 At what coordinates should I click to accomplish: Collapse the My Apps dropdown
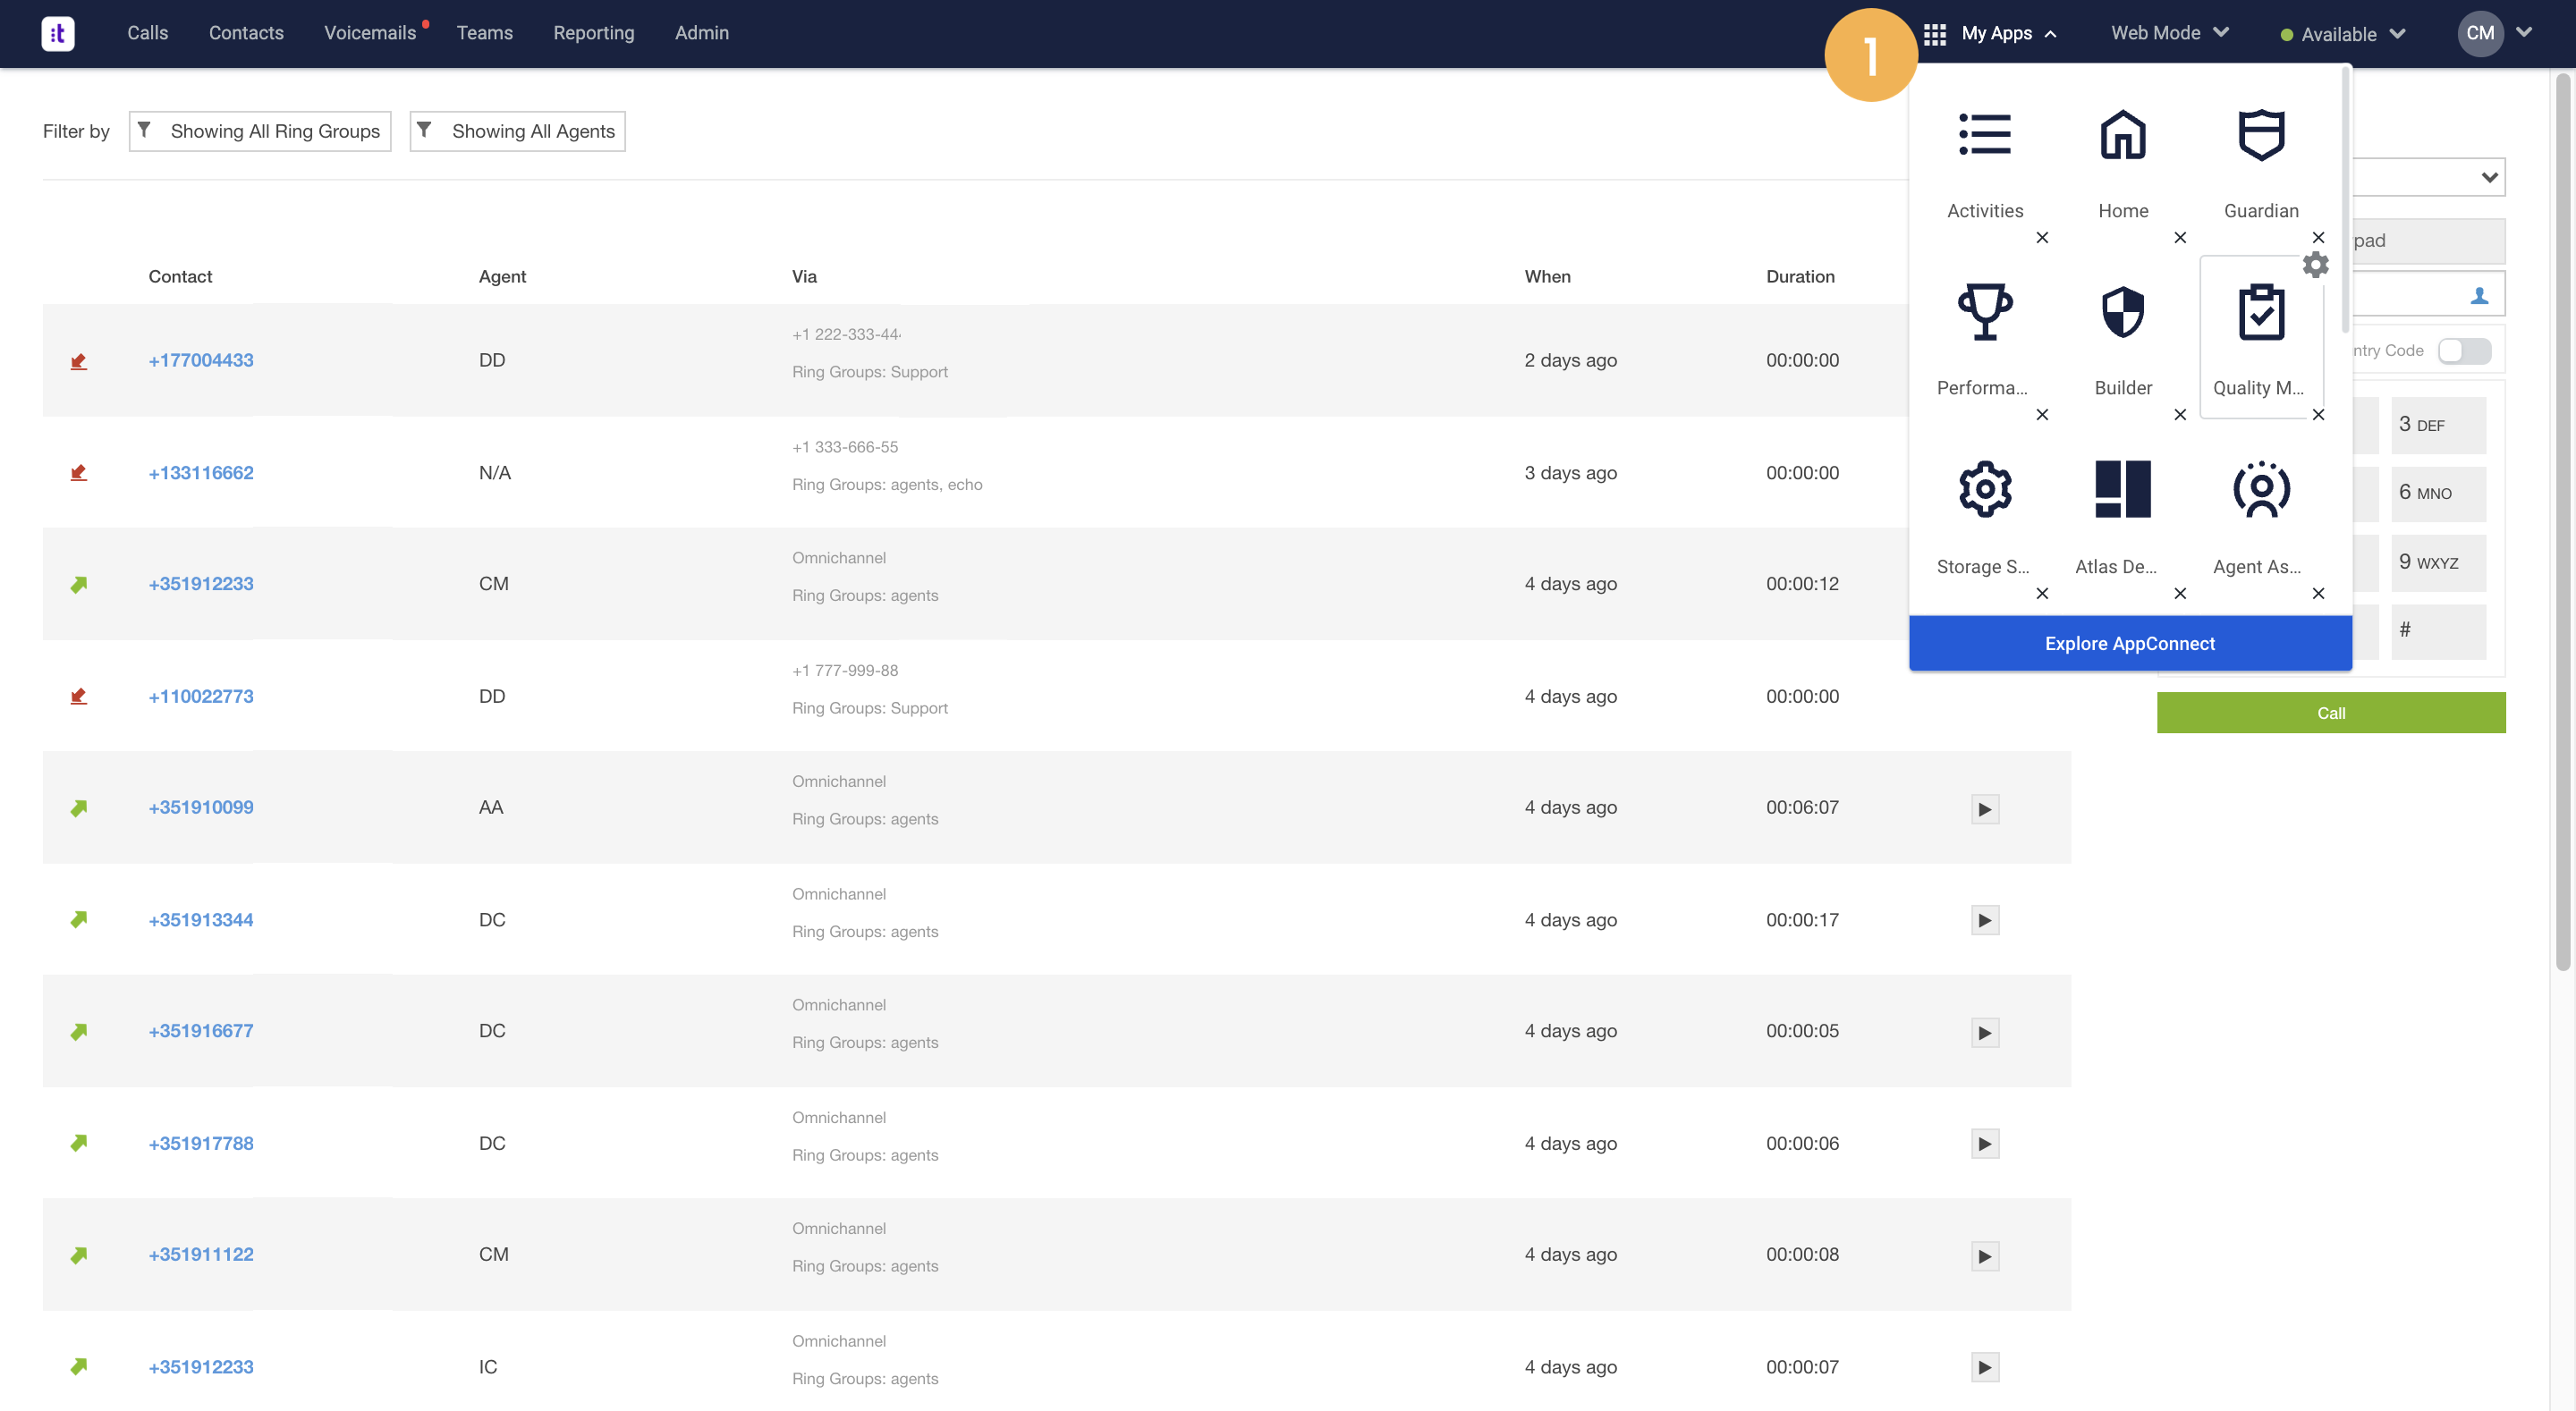(2051, 34)
